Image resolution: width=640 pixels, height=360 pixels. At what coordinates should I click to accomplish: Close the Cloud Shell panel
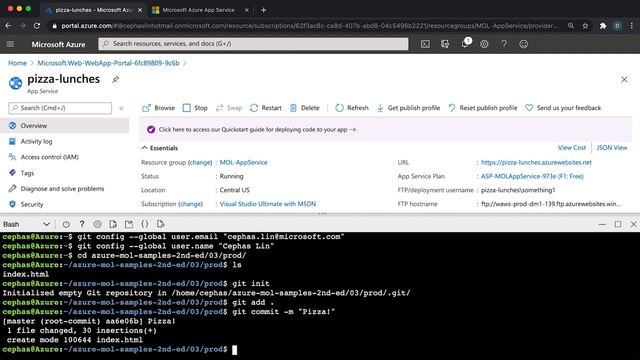[633, 224]
